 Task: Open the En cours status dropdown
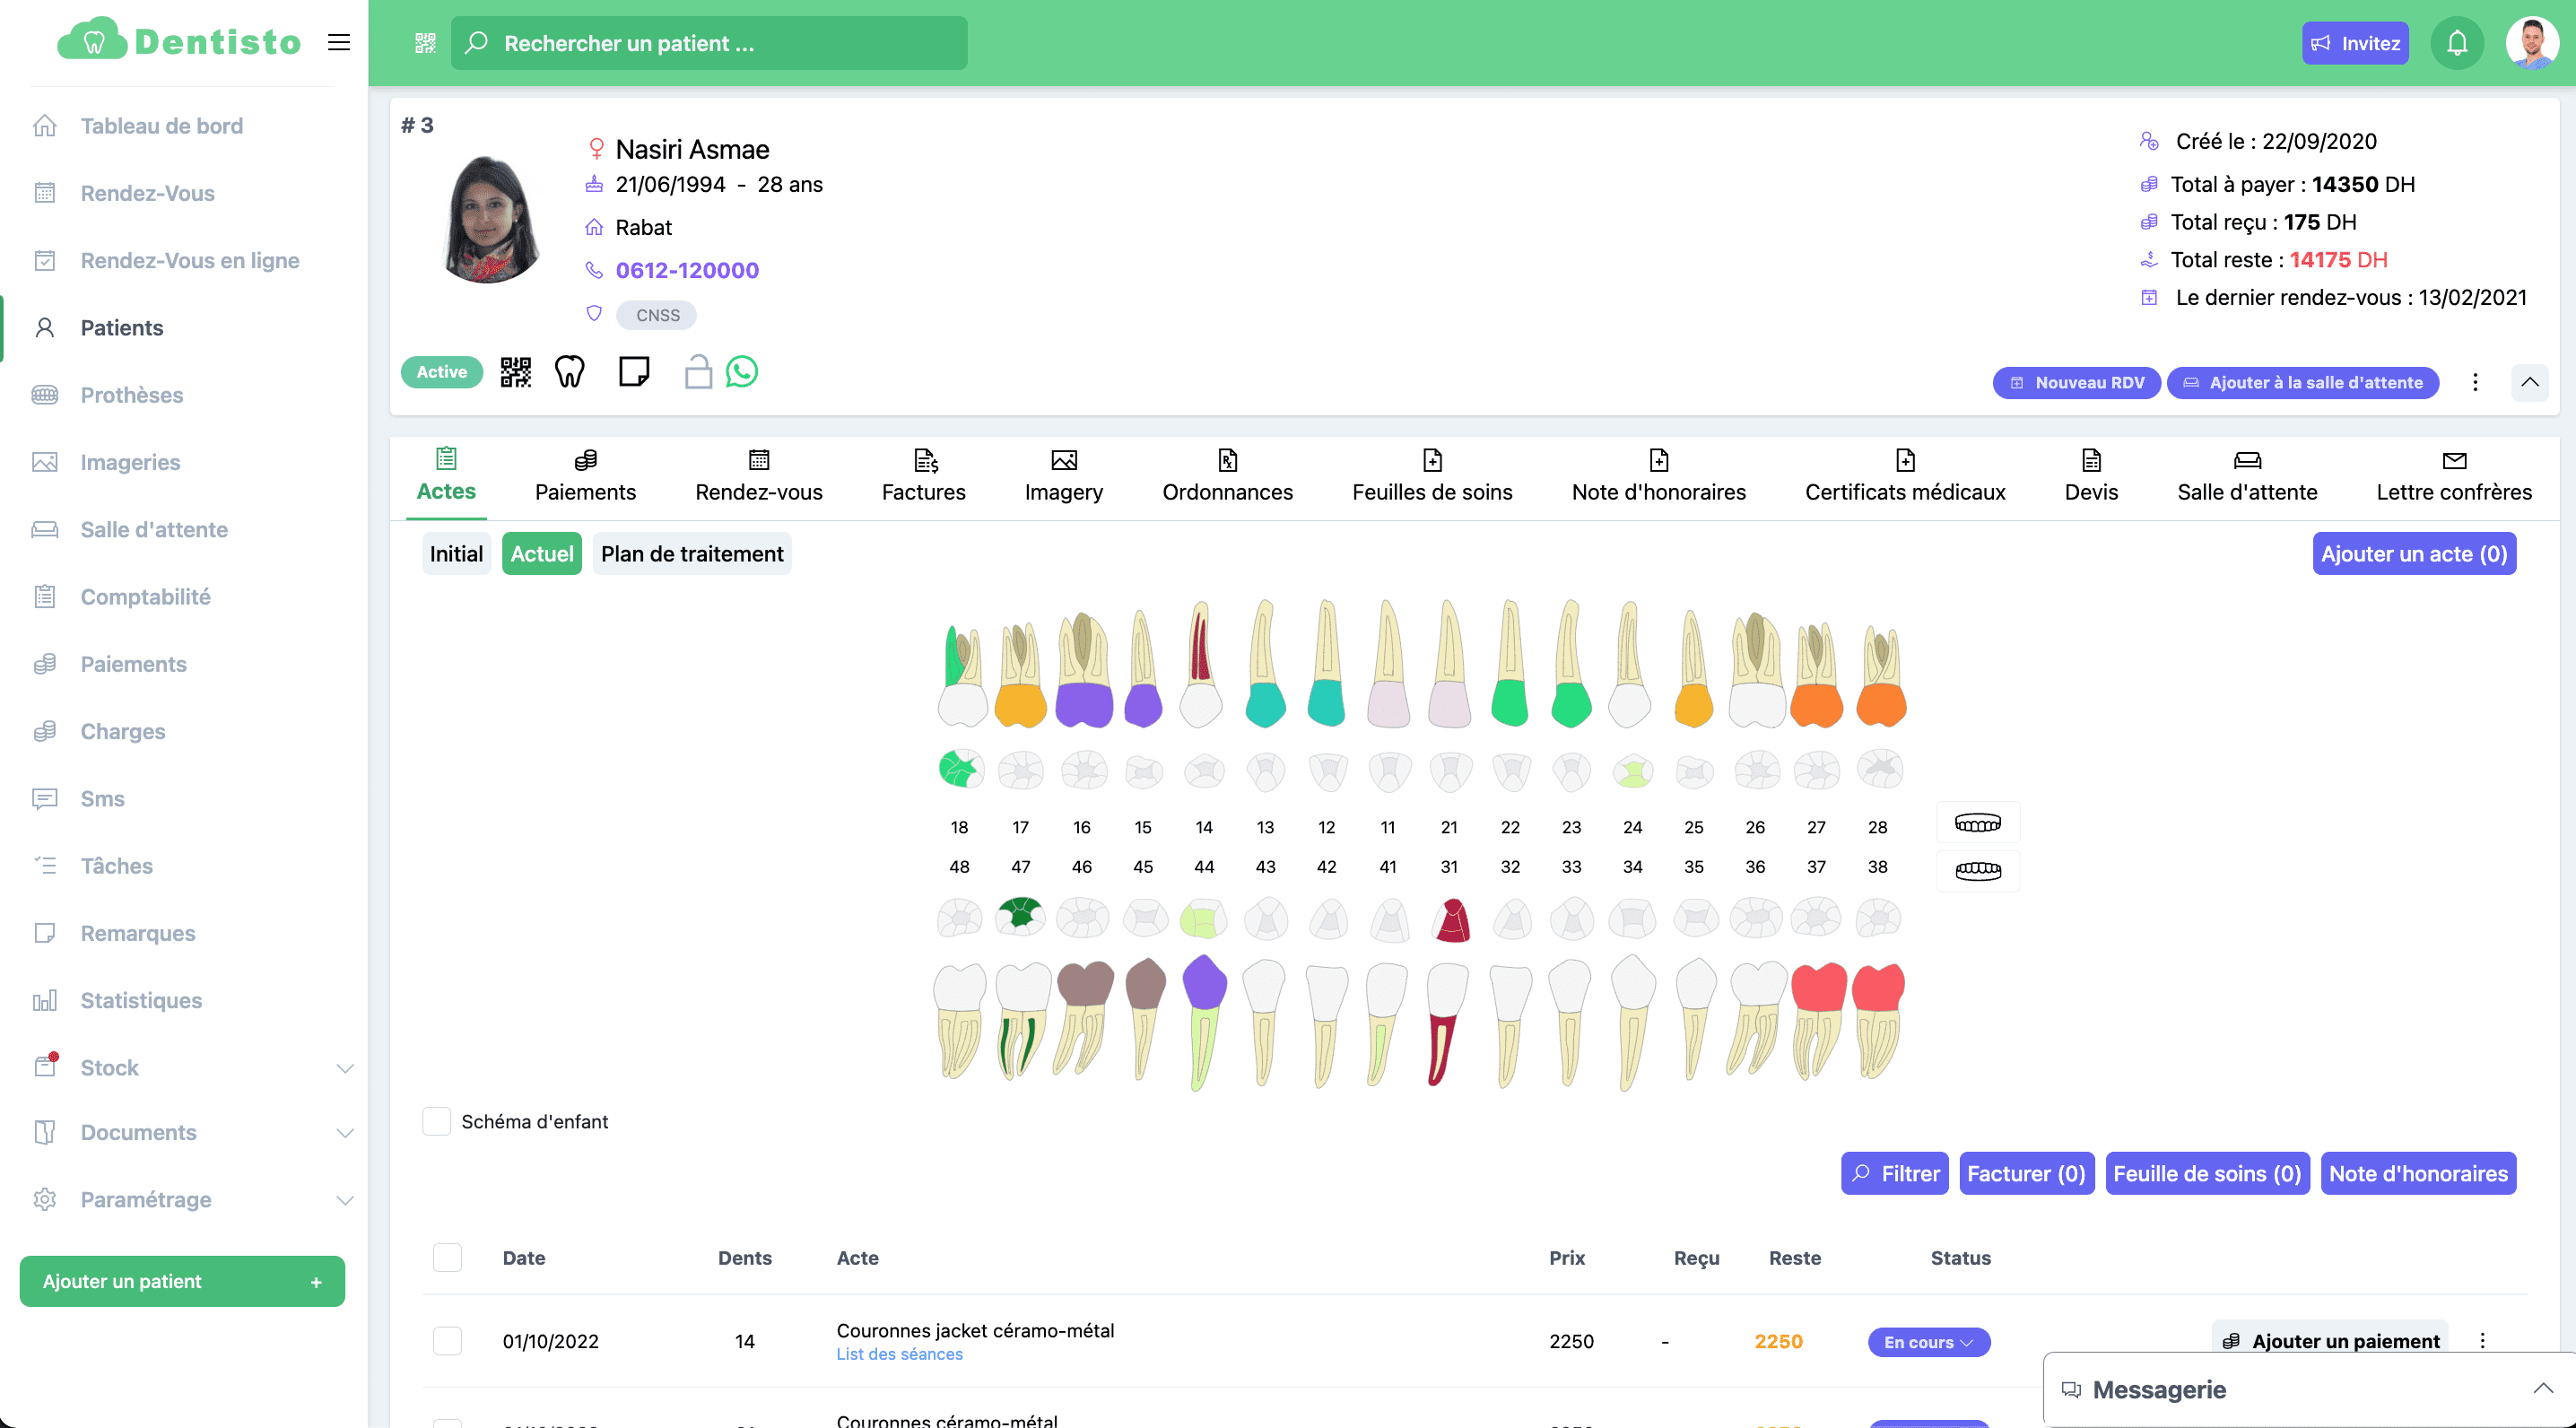[x=1928, y=1342]
